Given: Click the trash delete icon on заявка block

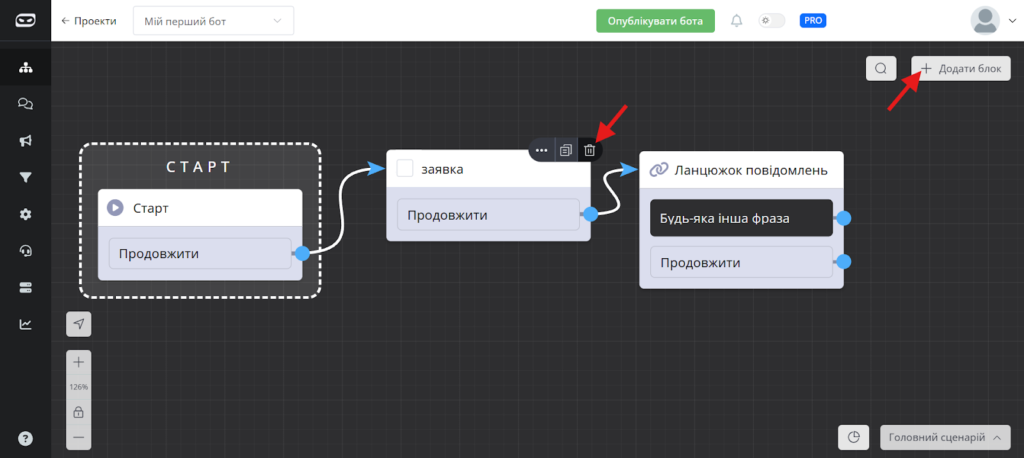Looking at the screenshot, I should pos(590,150).
